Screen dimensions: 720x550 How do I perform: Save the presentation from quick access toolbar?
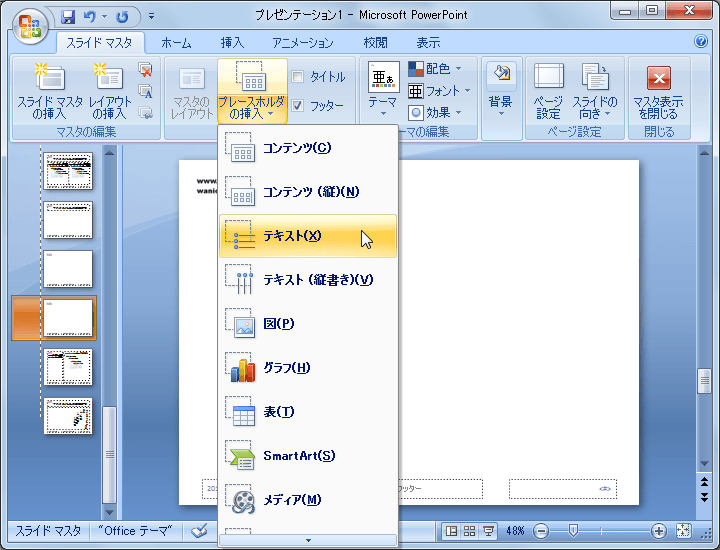point(68,17)
